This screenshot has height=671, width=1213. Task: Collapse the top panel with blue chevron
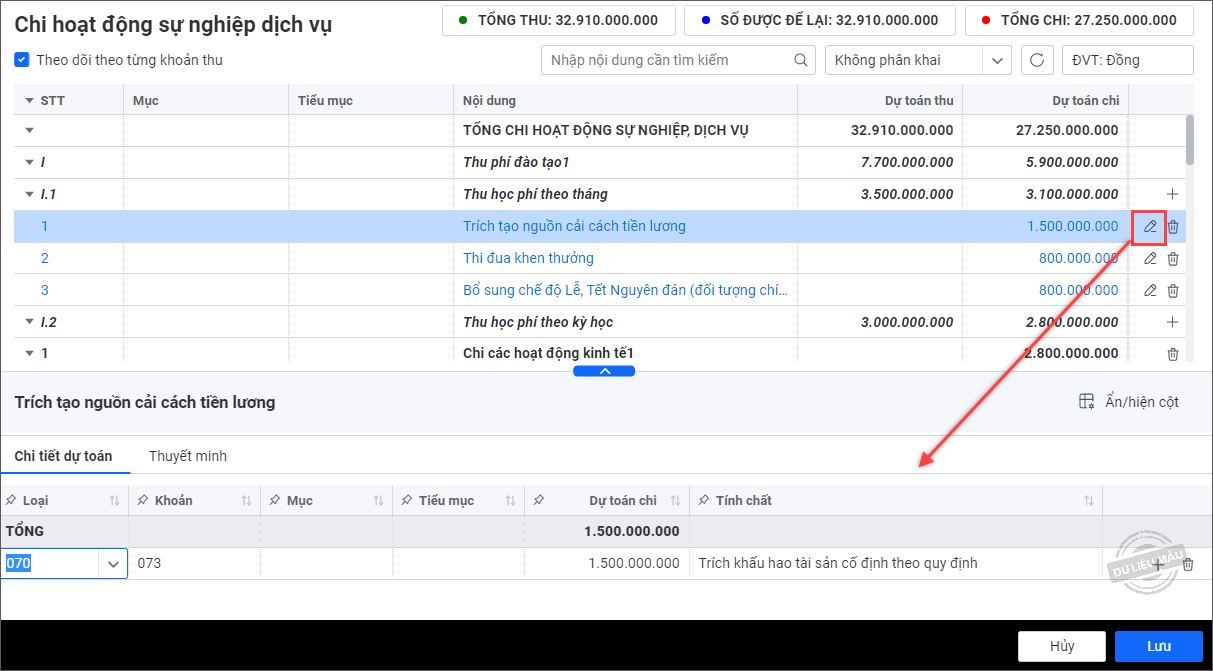click(x=604, y=371)
